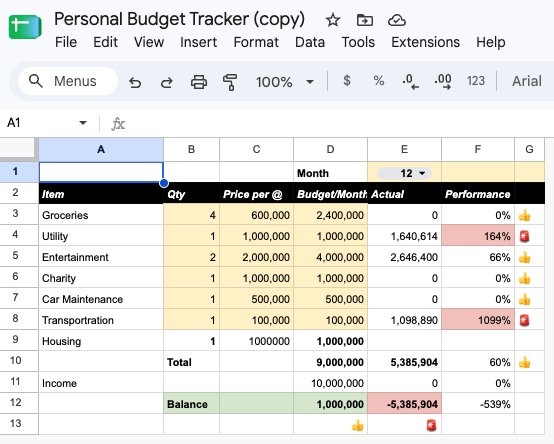Click the document title Personal Budget Tracker (copy)
The image size is (554, 444).
pyautogui.click(x=179, y=19)
